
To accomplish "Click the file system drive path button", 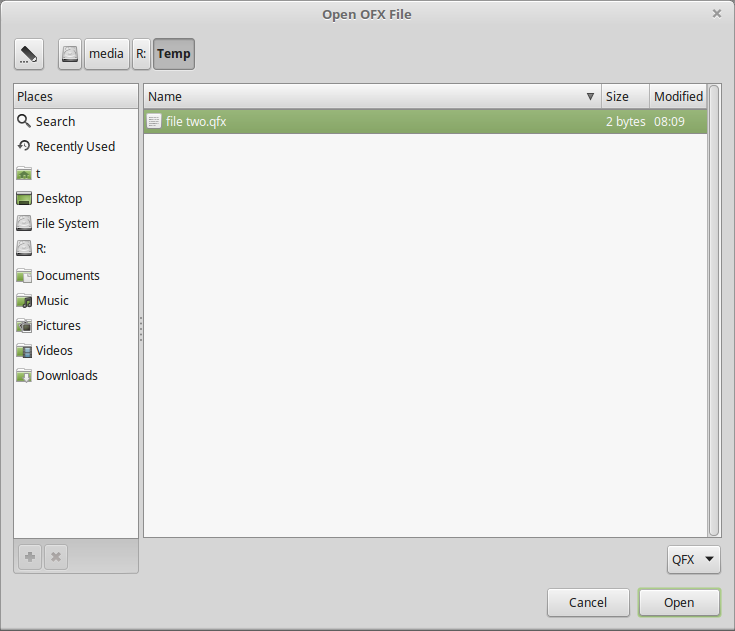I will (70, 54).
